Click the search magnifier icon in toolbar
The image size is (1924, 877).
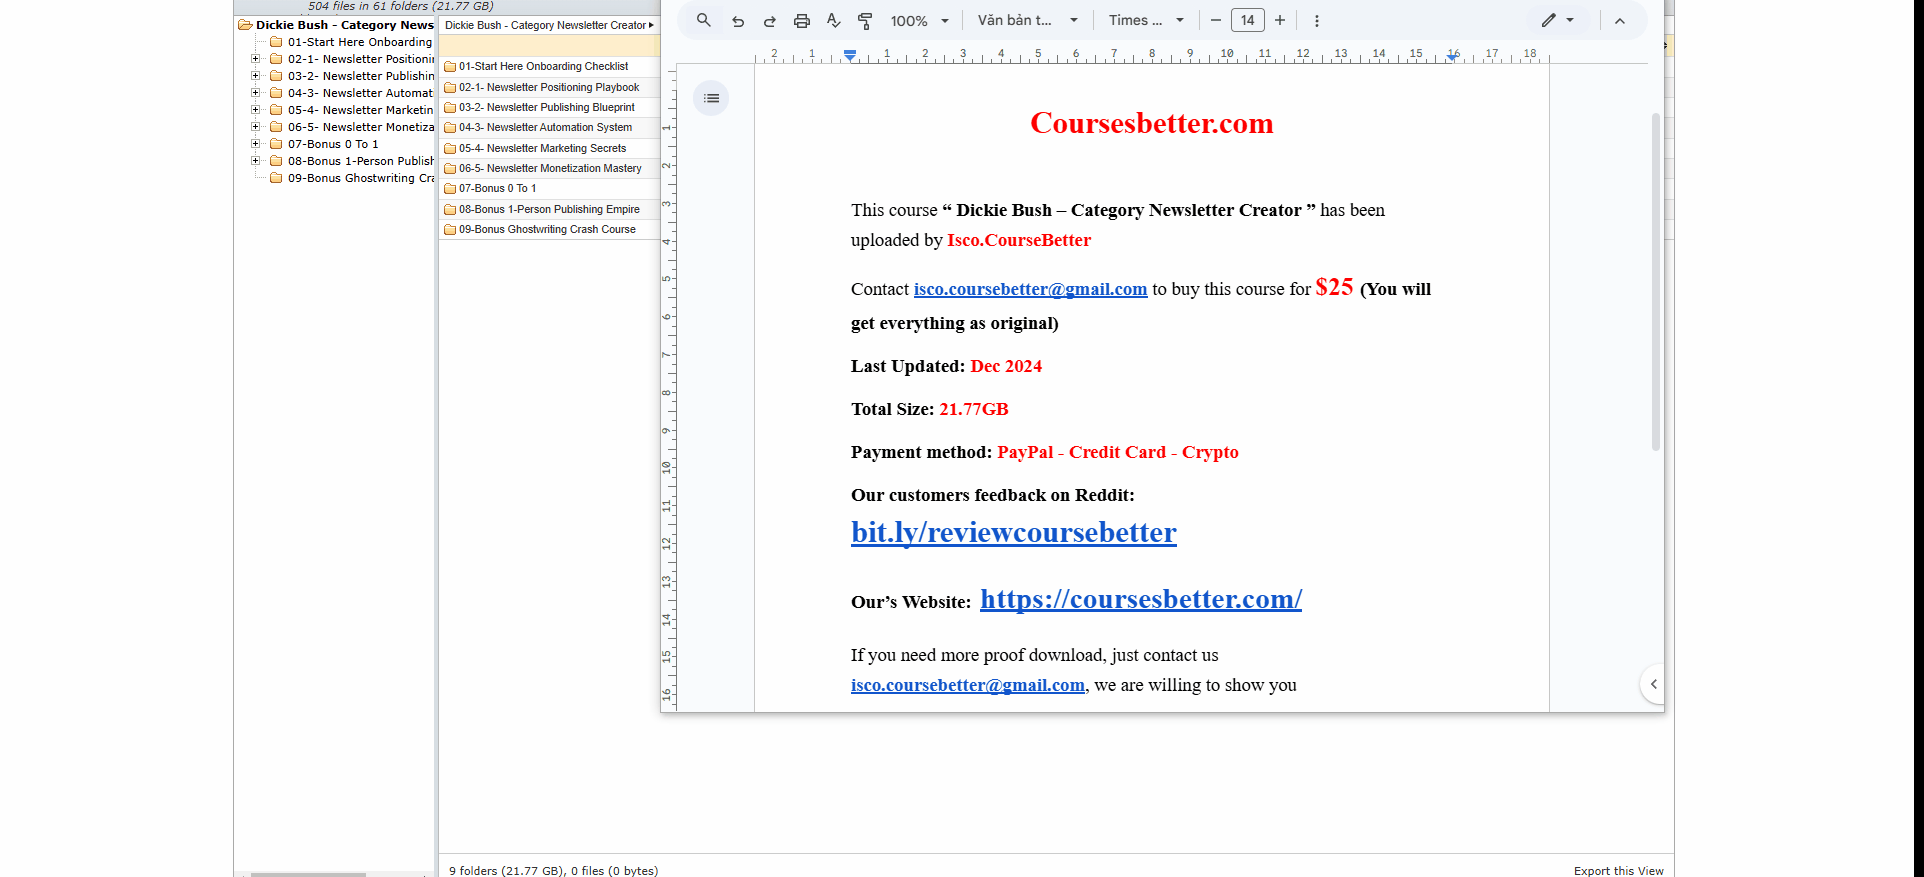point(704,20)
